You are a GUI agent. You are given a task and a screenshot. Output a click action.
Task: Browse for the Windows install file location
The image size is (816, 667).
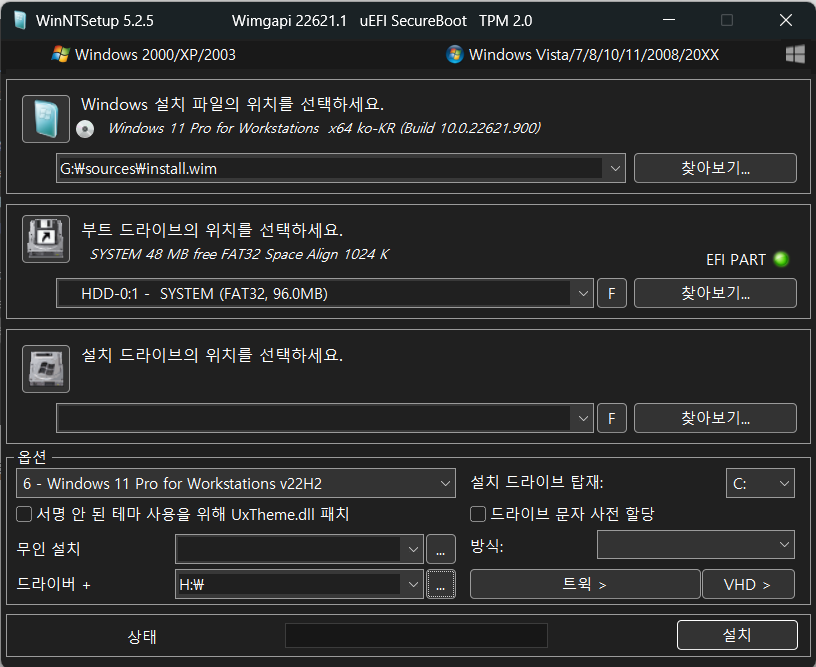715,168
